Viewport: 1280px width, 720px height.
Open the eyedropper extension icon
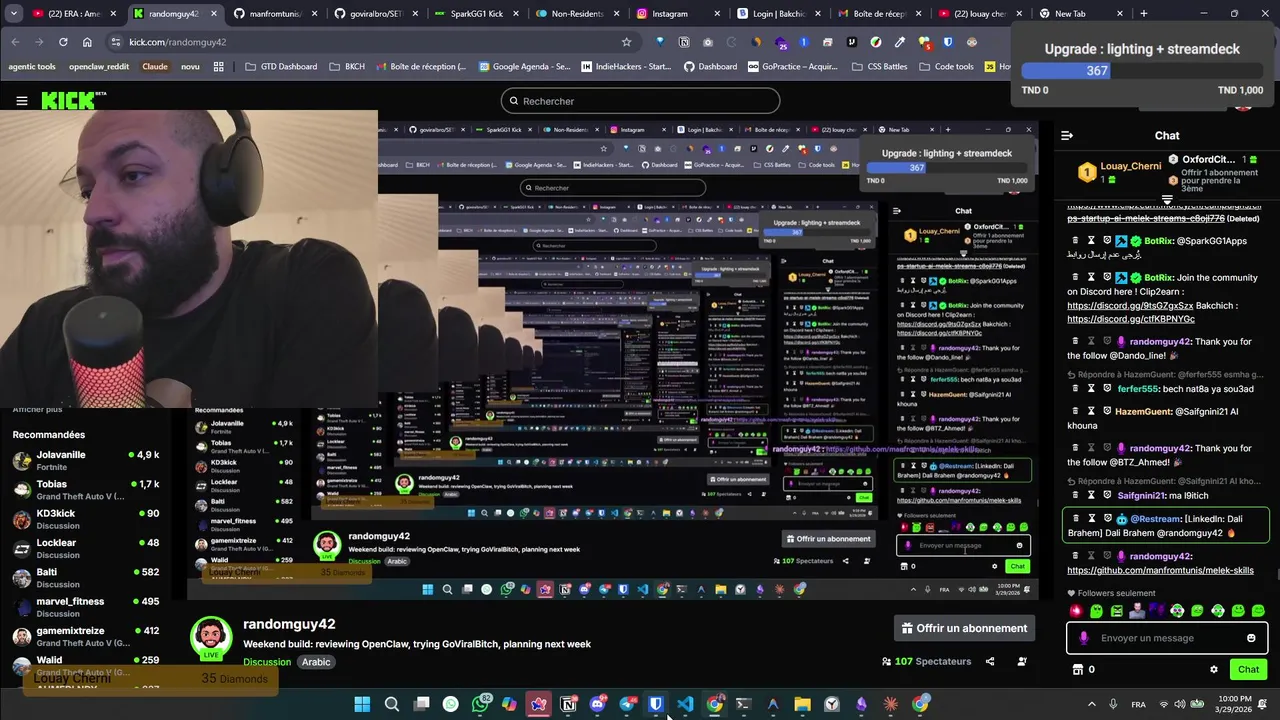click(900, 42)
